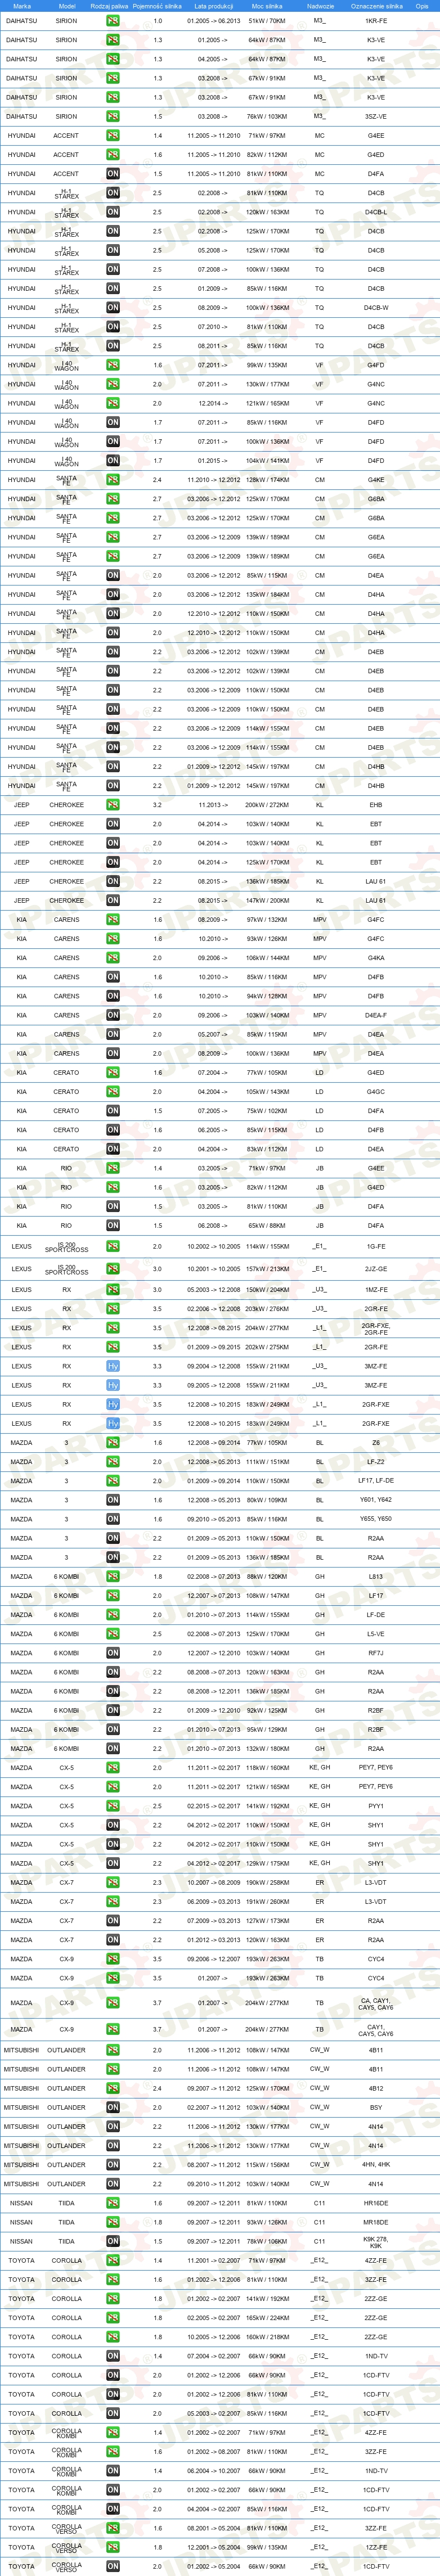
Task: Select the 11.2013 -> production years cell
Action: coord(214,805)
